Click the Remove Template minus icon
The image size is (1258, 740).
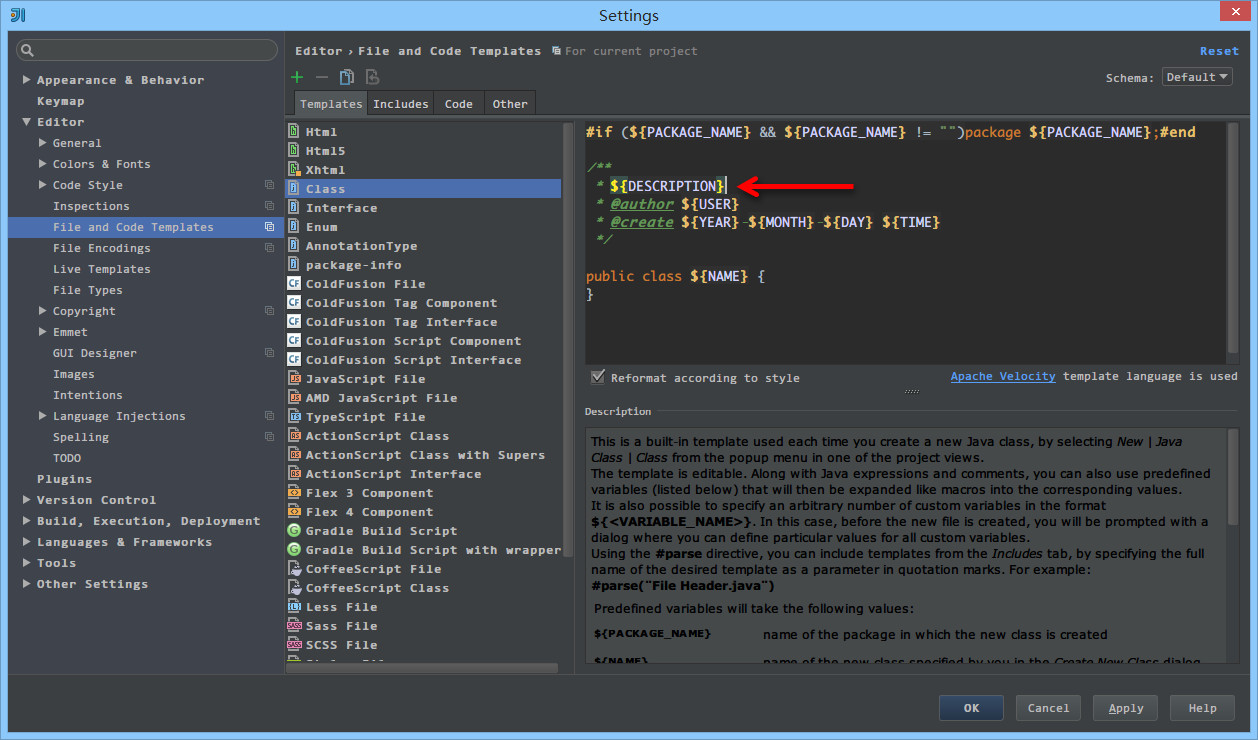(x=321, y=77)
